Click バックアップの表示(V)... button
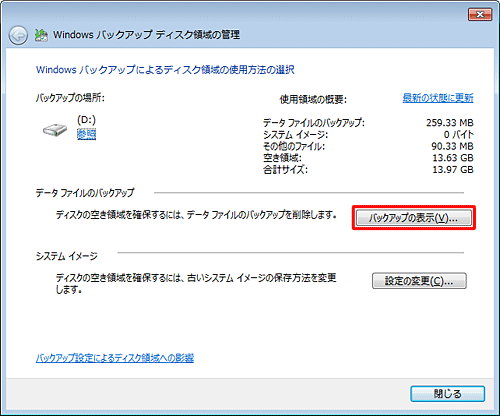The width and height of the screenshot is (500, 416). pos(414,218)
